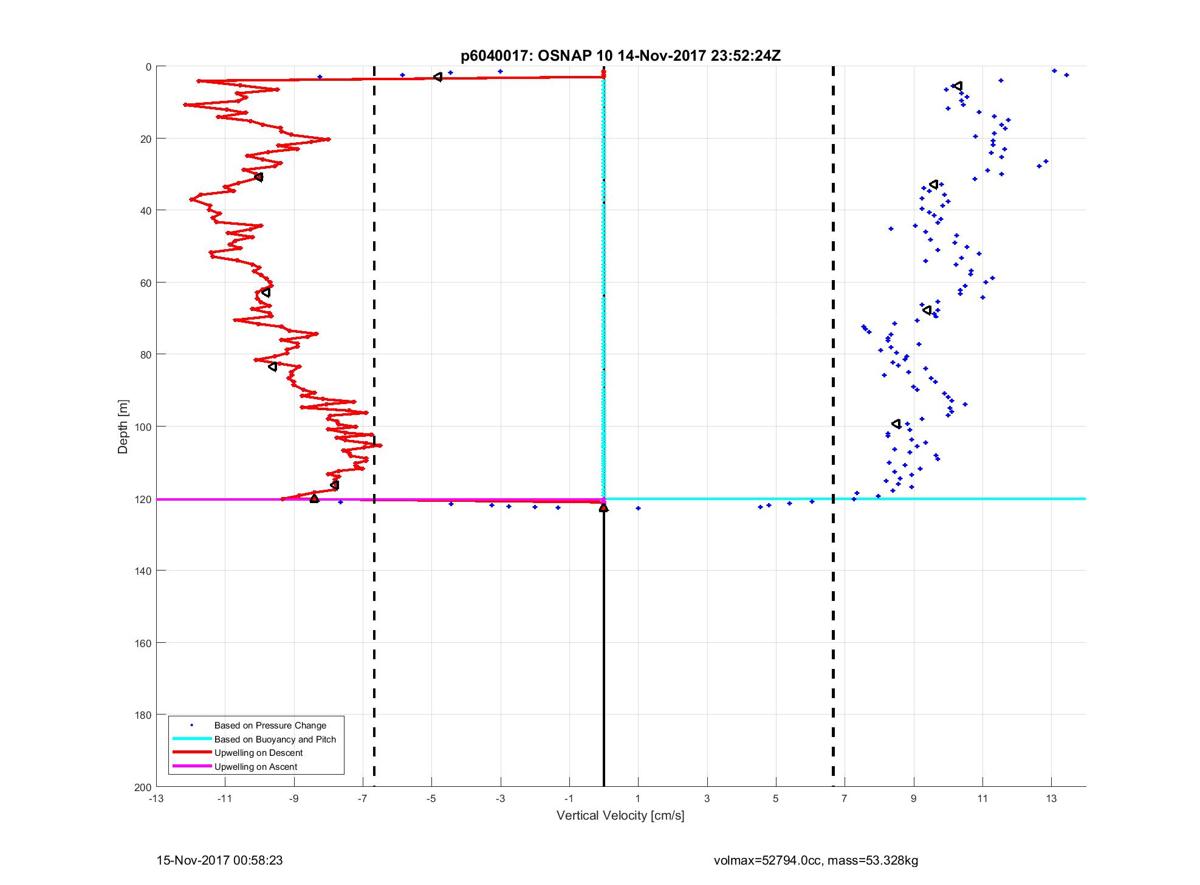Click y-axis depth tick label '200'

pyautogui.click(x=142, y=787)
